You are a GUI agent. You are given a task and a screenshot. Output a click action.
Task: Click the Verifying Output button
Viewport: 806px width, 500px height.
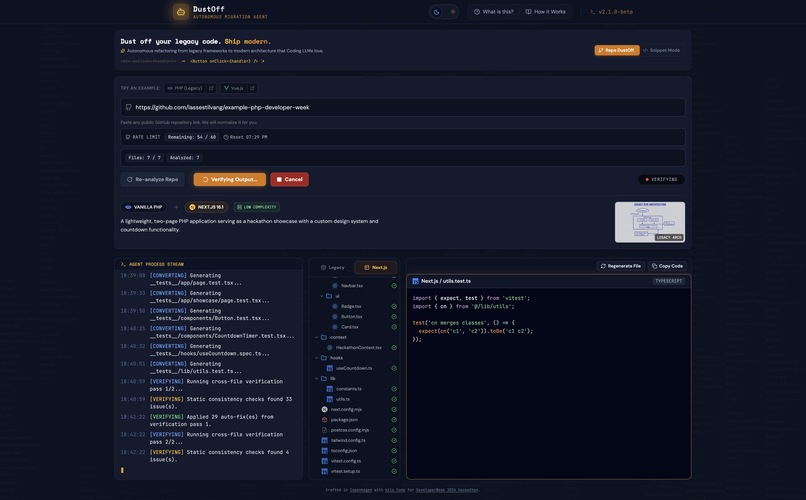point(229,179)
